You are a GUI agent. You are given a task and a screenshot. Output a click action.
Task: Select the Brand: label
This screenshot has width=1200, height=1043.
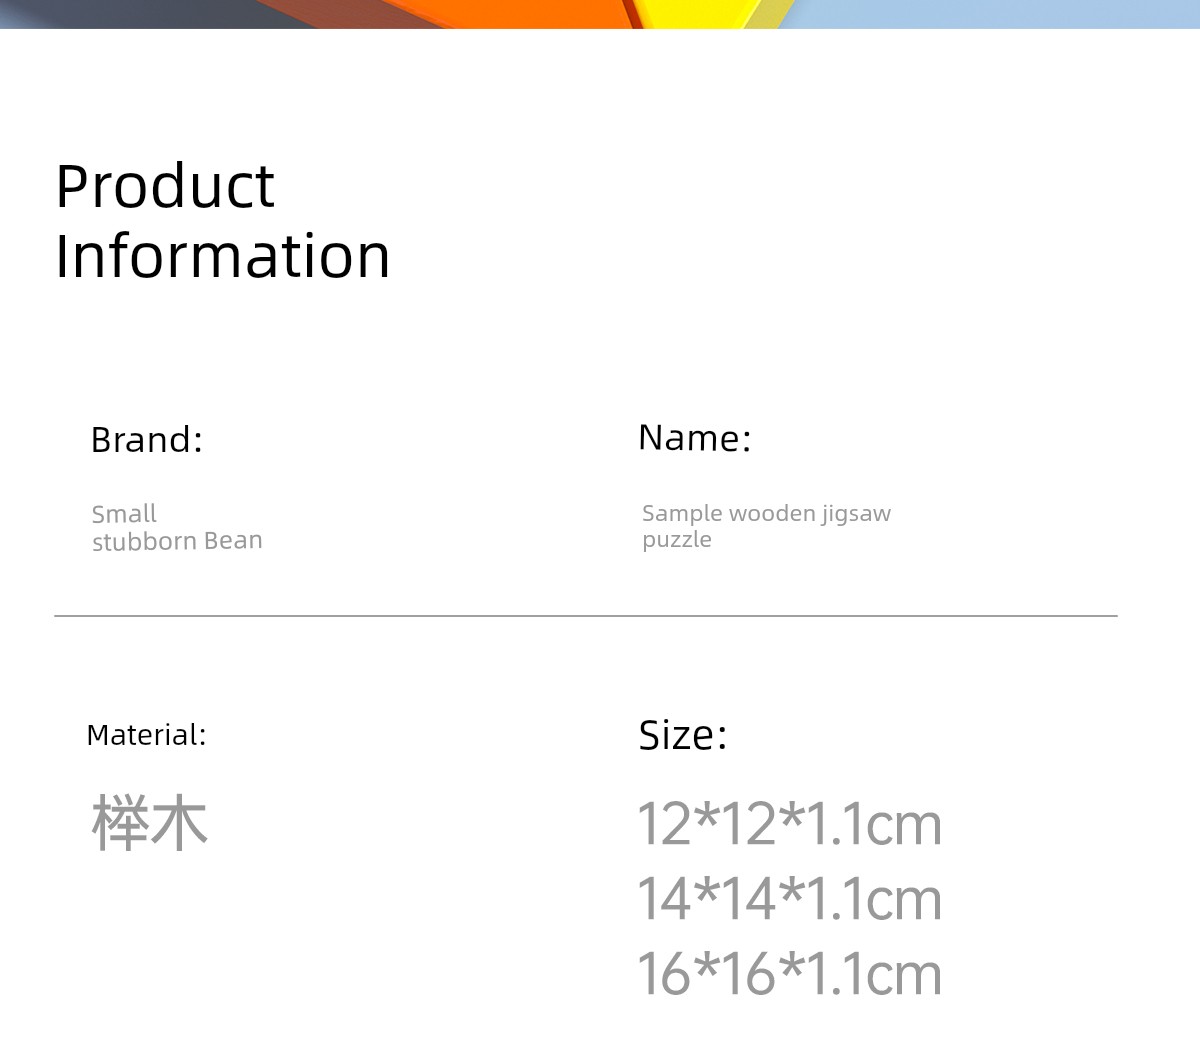tap(146, 440)
